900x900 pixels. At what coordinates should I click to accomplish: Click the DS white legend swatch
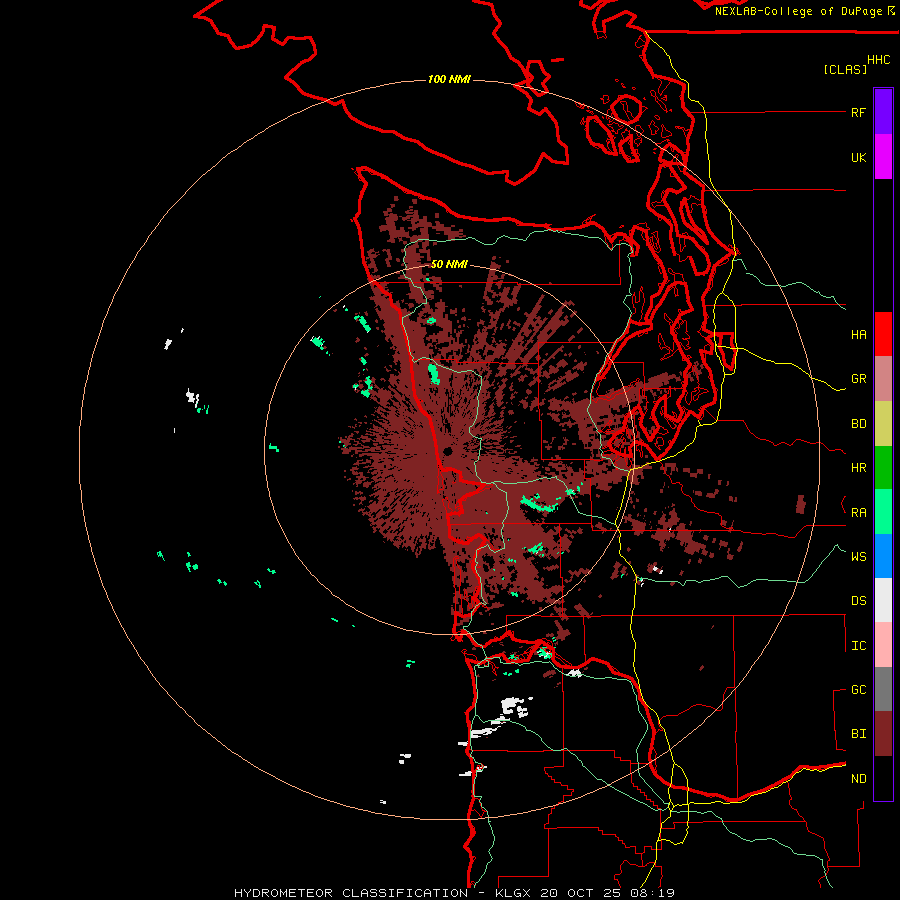pyautogui.click(x=883, y=600)
